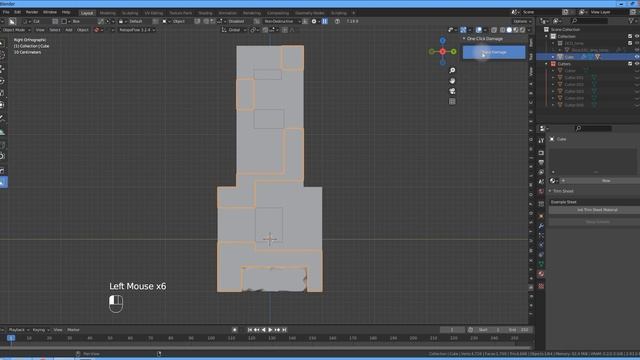The width and height of the screenshot is (640, 360).
Task: Select the Scale tool in viewport toolbar
Action: 2,93
